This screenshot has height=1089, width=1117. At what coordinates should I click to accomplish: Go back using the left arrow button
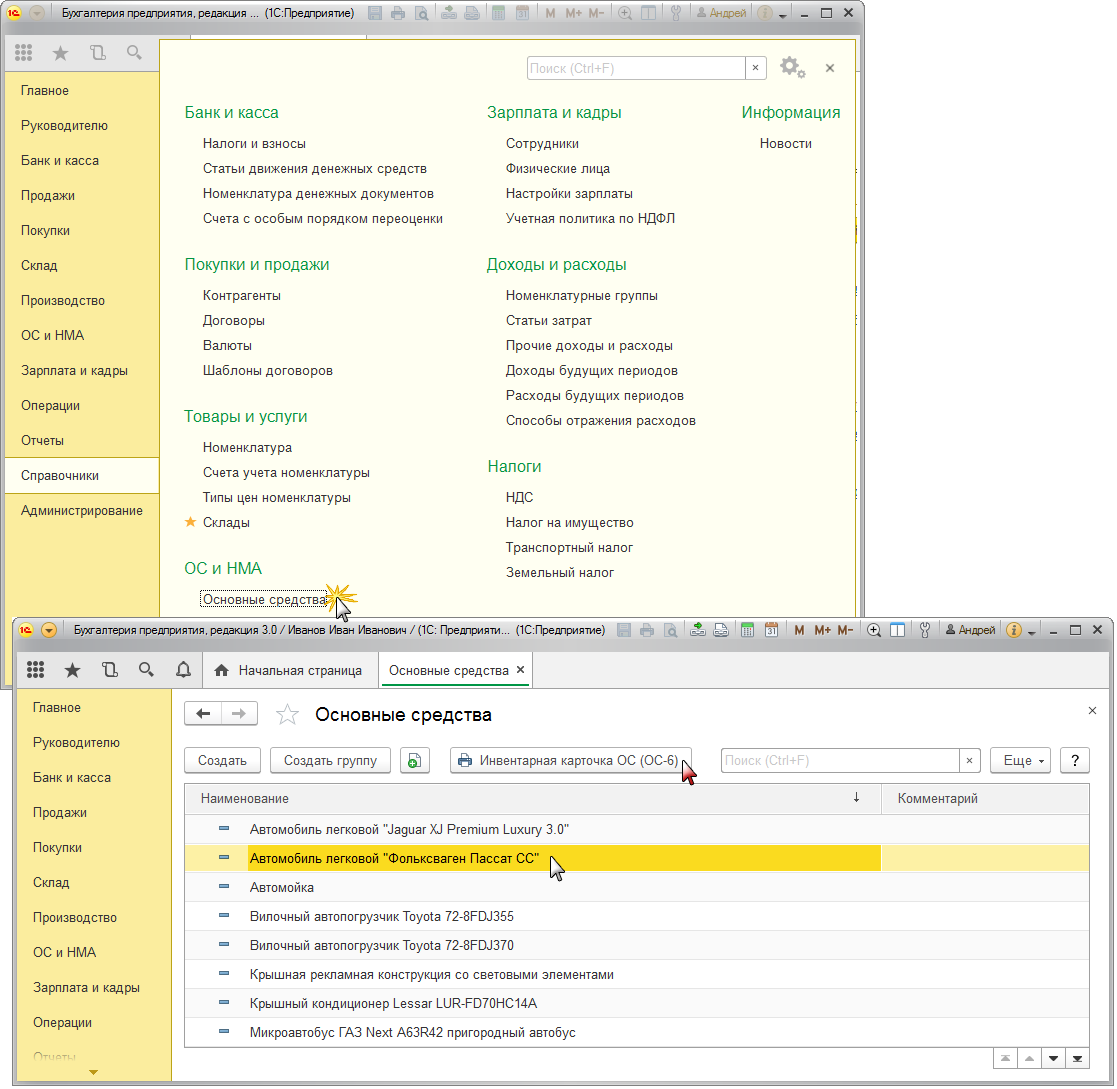tap(204, 714)
